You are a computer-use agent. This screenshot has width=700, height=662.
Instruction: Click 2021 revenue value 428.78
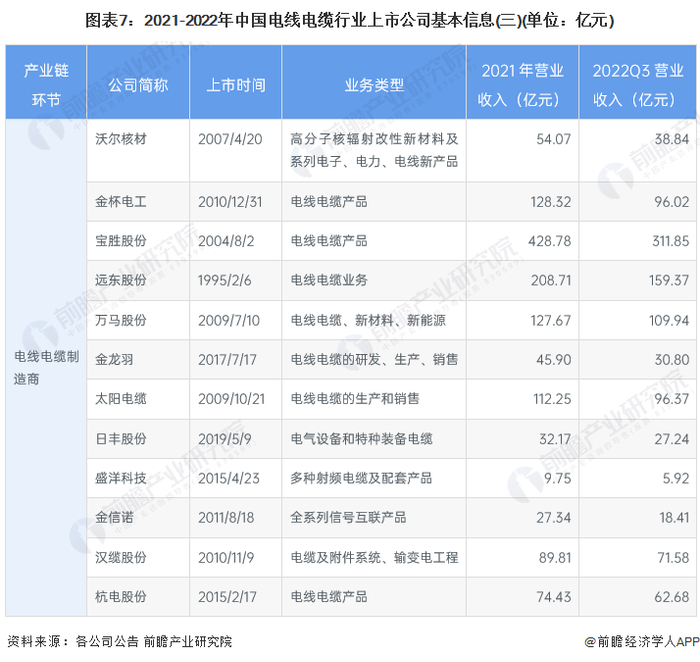[x=550, y=241]
